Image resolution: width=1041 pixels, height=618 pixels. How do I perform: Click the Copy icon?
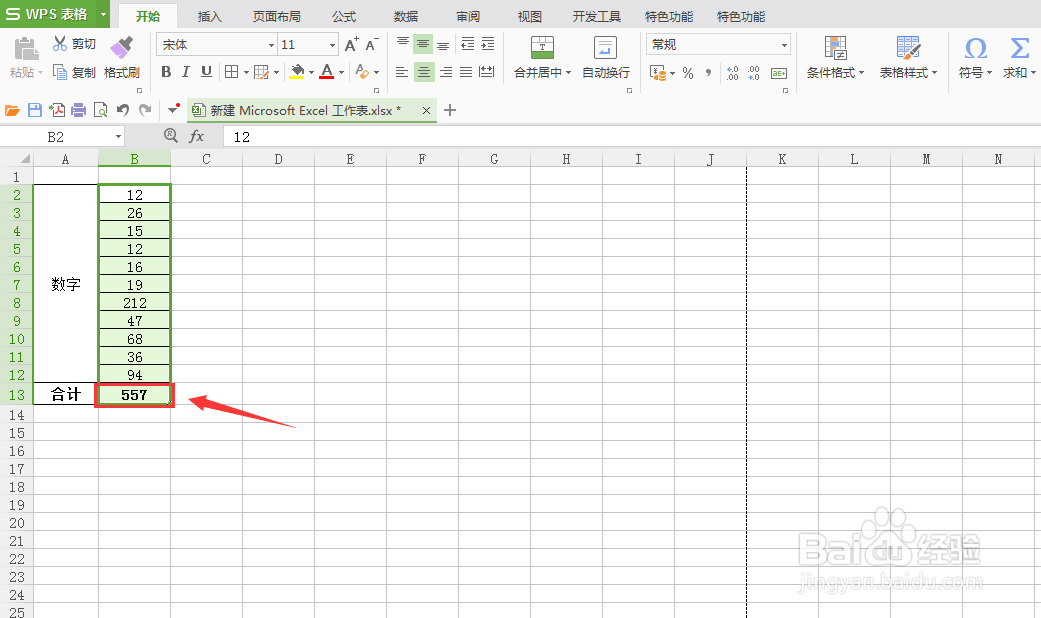tap(60, 72)
